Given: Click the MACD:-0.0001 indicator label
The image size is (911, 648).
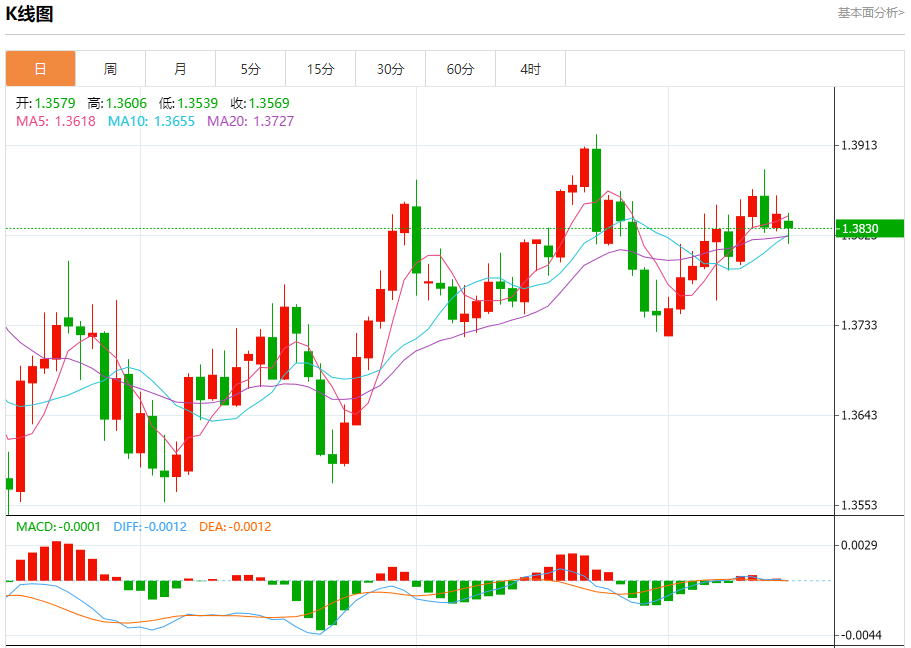Looking at the screenshot, I should tap(58, 527).
